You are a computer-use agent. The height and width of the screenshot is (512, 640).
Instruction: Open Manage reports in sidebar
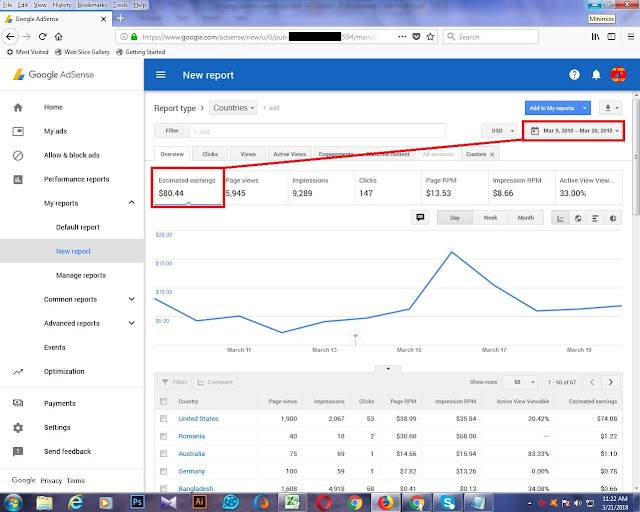pos(81,275)
